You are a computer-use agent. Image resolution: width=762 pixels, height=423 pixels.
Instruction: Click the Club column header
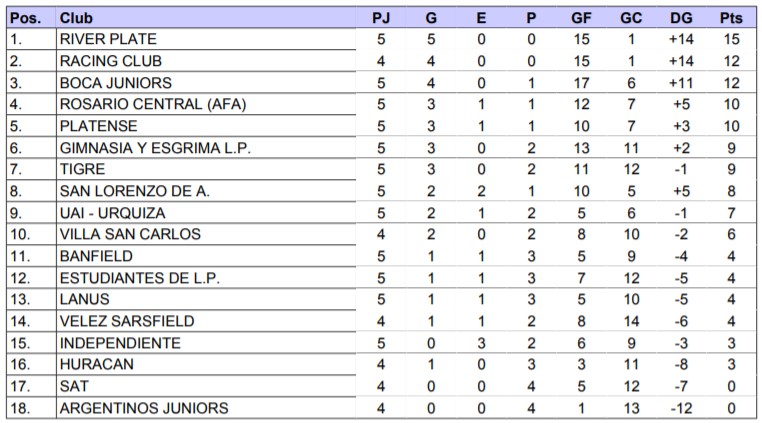71,18
